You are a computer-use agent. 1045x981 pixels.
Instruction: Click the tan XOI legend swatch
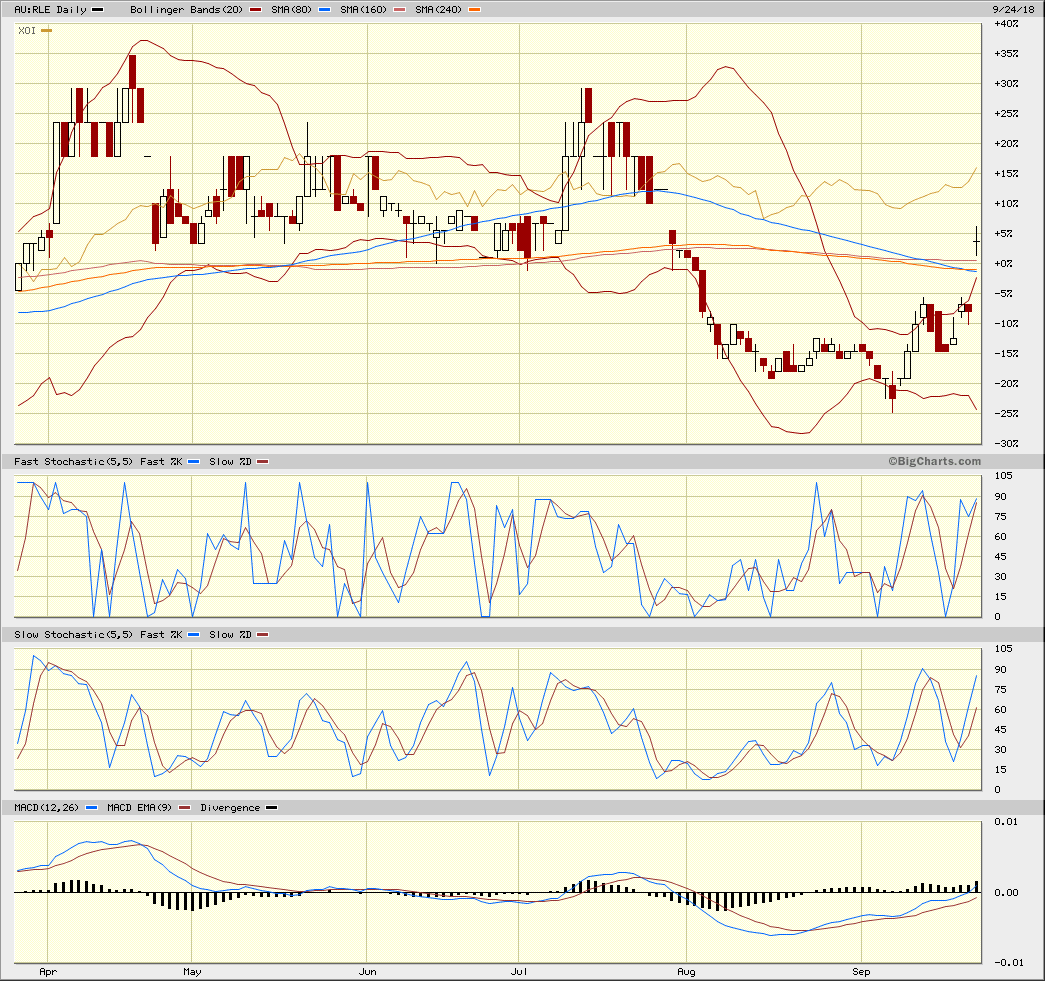[x=46, y=31]
